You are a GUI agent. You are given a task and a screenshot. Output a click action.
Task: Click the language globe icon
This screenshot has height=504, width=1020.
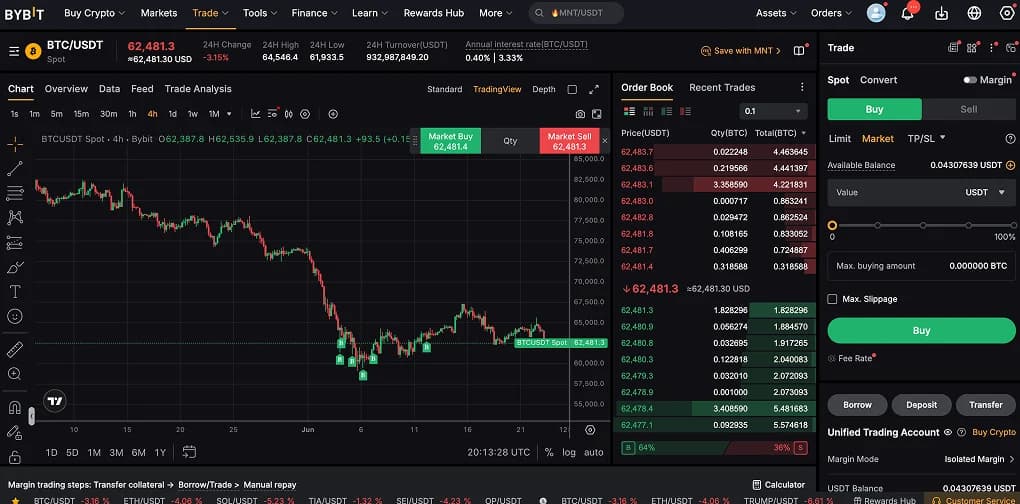(974, 12)
